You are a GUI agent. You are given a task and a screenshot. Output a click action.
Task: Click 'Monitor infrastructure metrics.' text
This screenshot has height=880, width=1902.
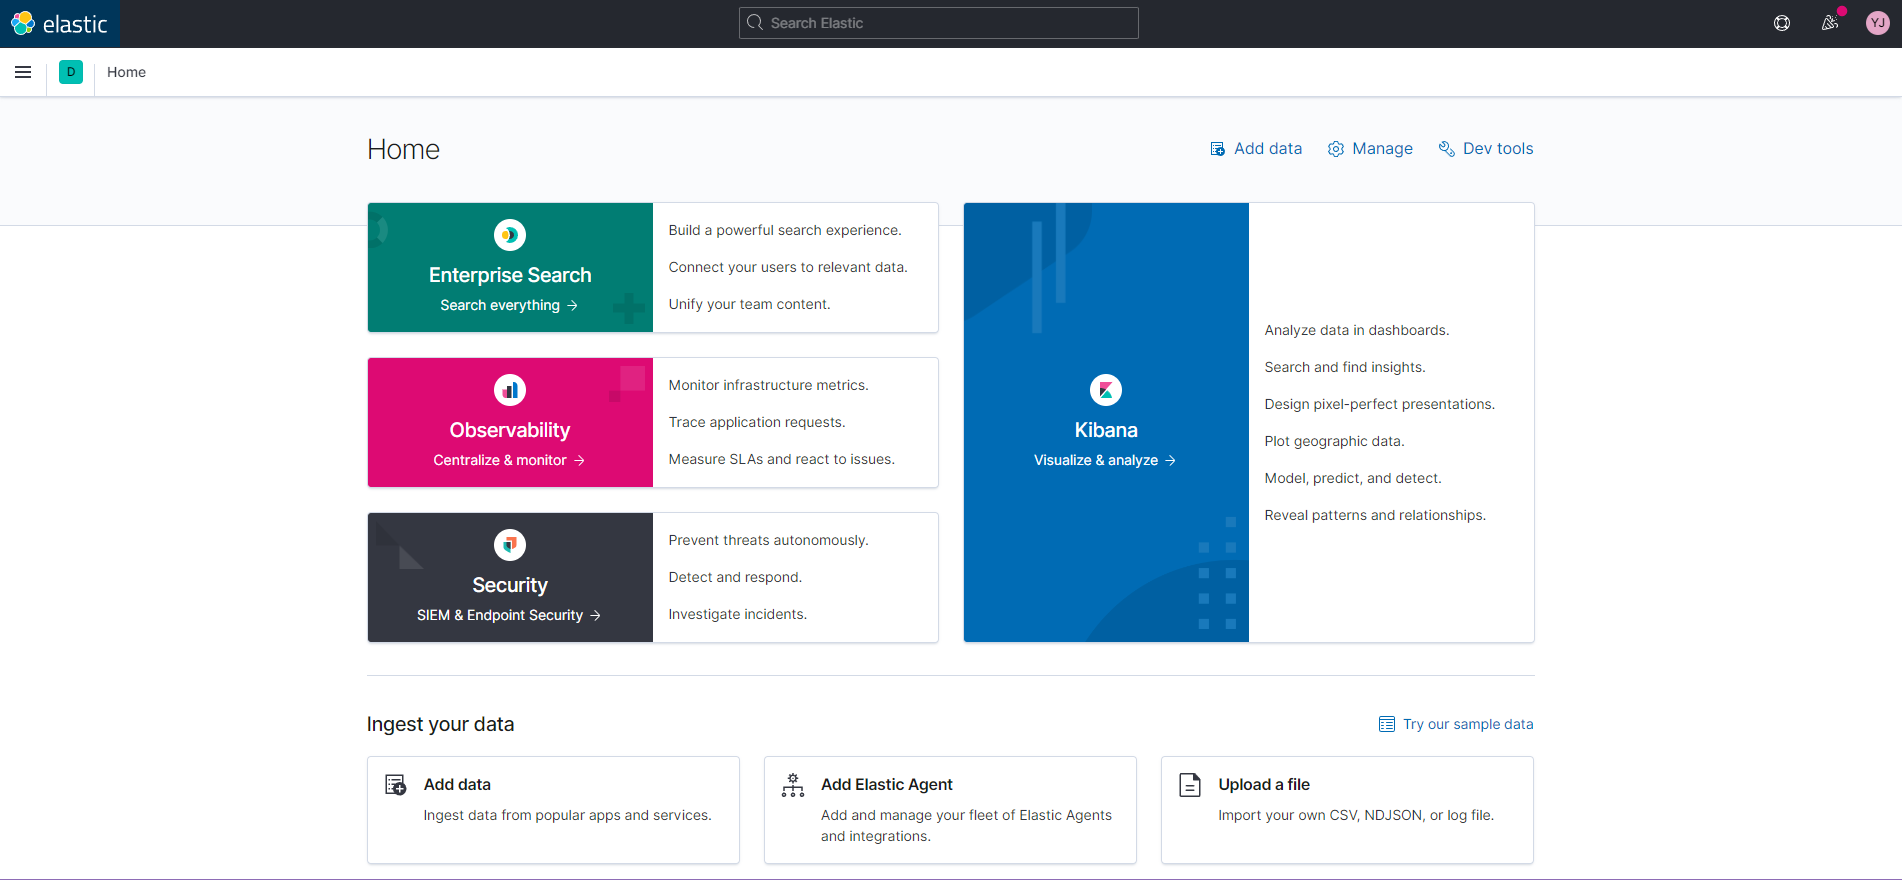coord(769,385)
